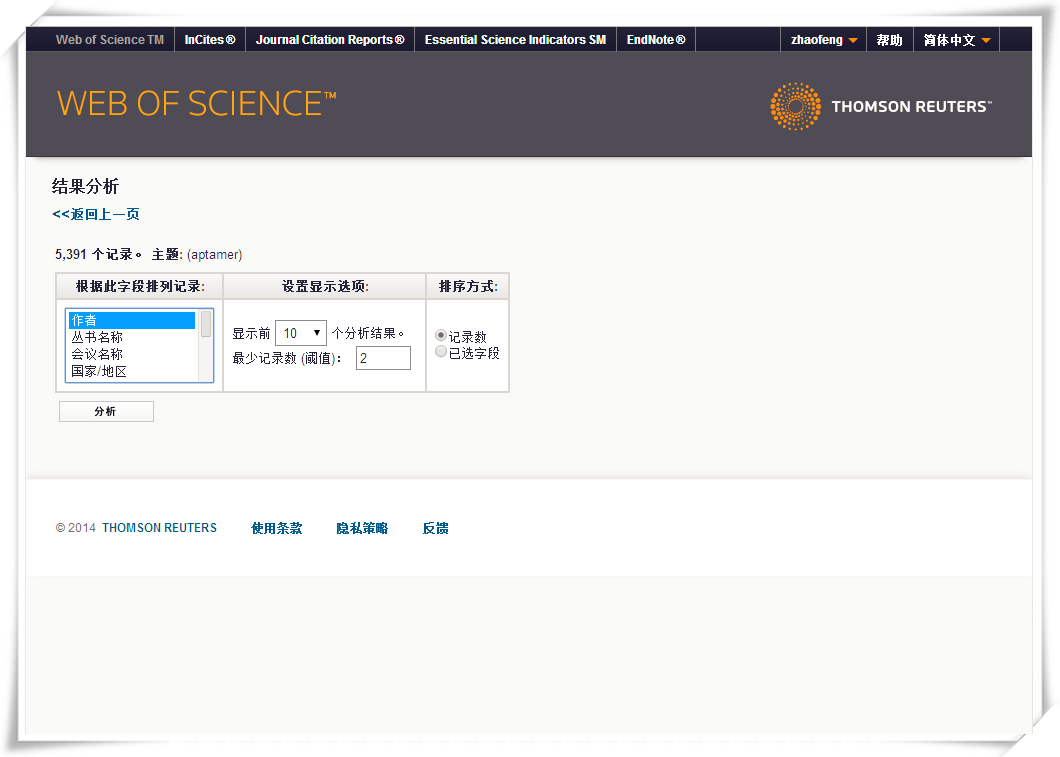Click the Thomson Reuters logo
Screen dimensions: 1060x757
[880, 106]
